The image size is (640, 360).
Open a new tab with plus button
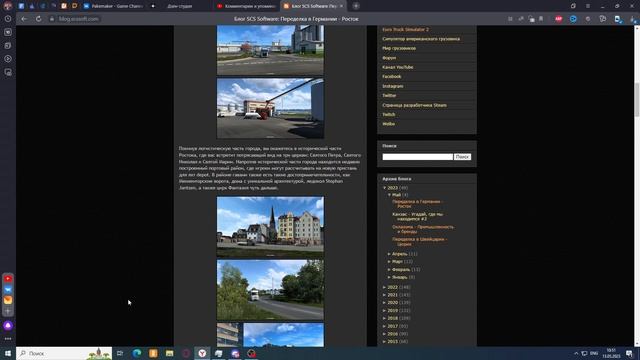pos(356,6)
